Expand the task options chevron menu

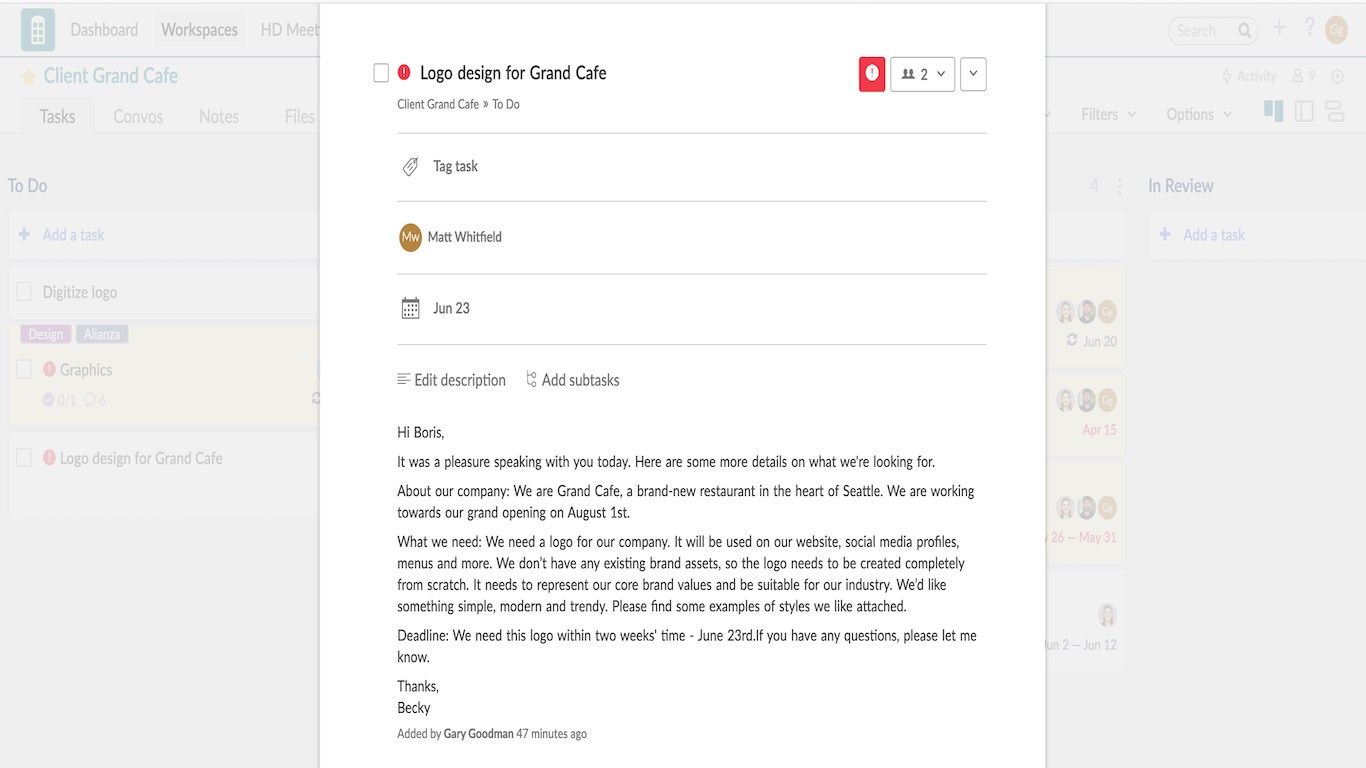click(x=973, y=74)
